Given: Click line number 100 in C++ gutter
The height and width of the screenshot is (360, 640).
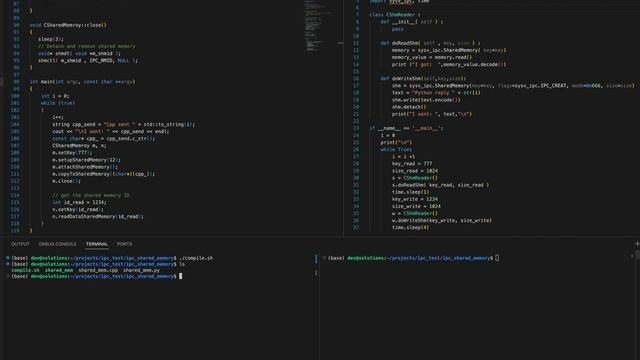Looking at the screenshot, I should 15,96.
